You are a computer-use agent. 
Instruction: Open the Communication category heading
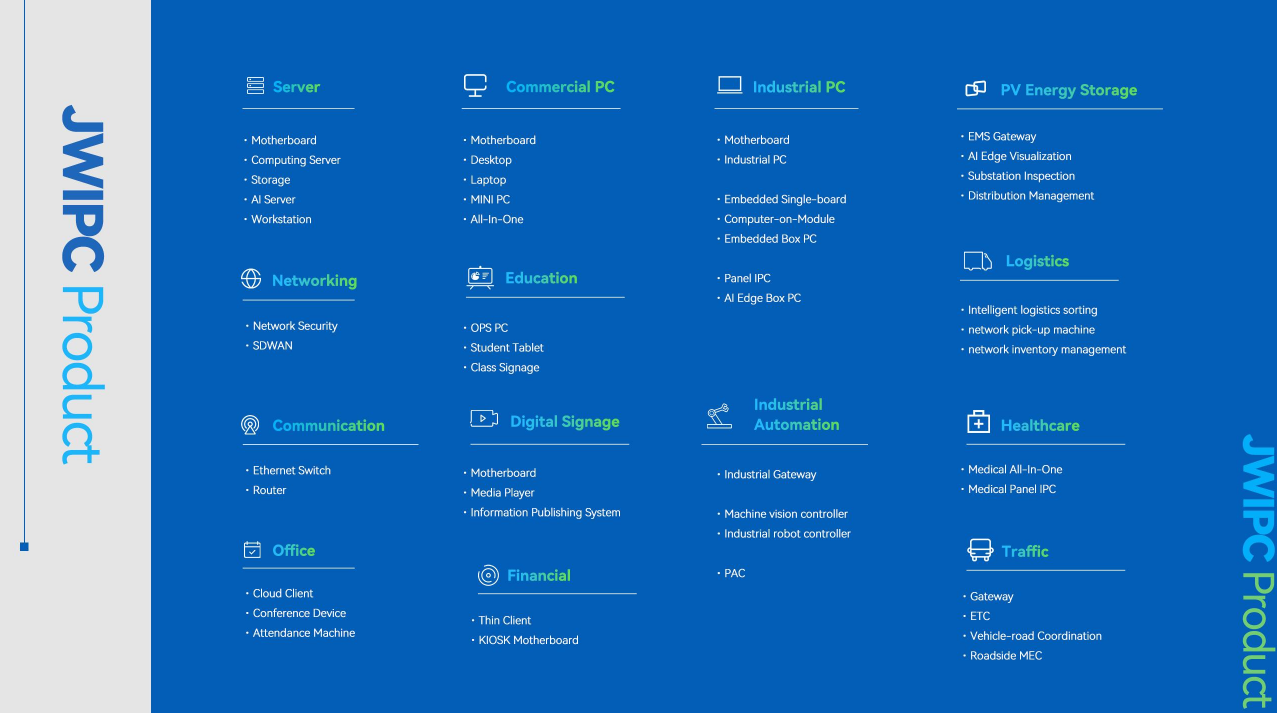click(x=328, y=425)
